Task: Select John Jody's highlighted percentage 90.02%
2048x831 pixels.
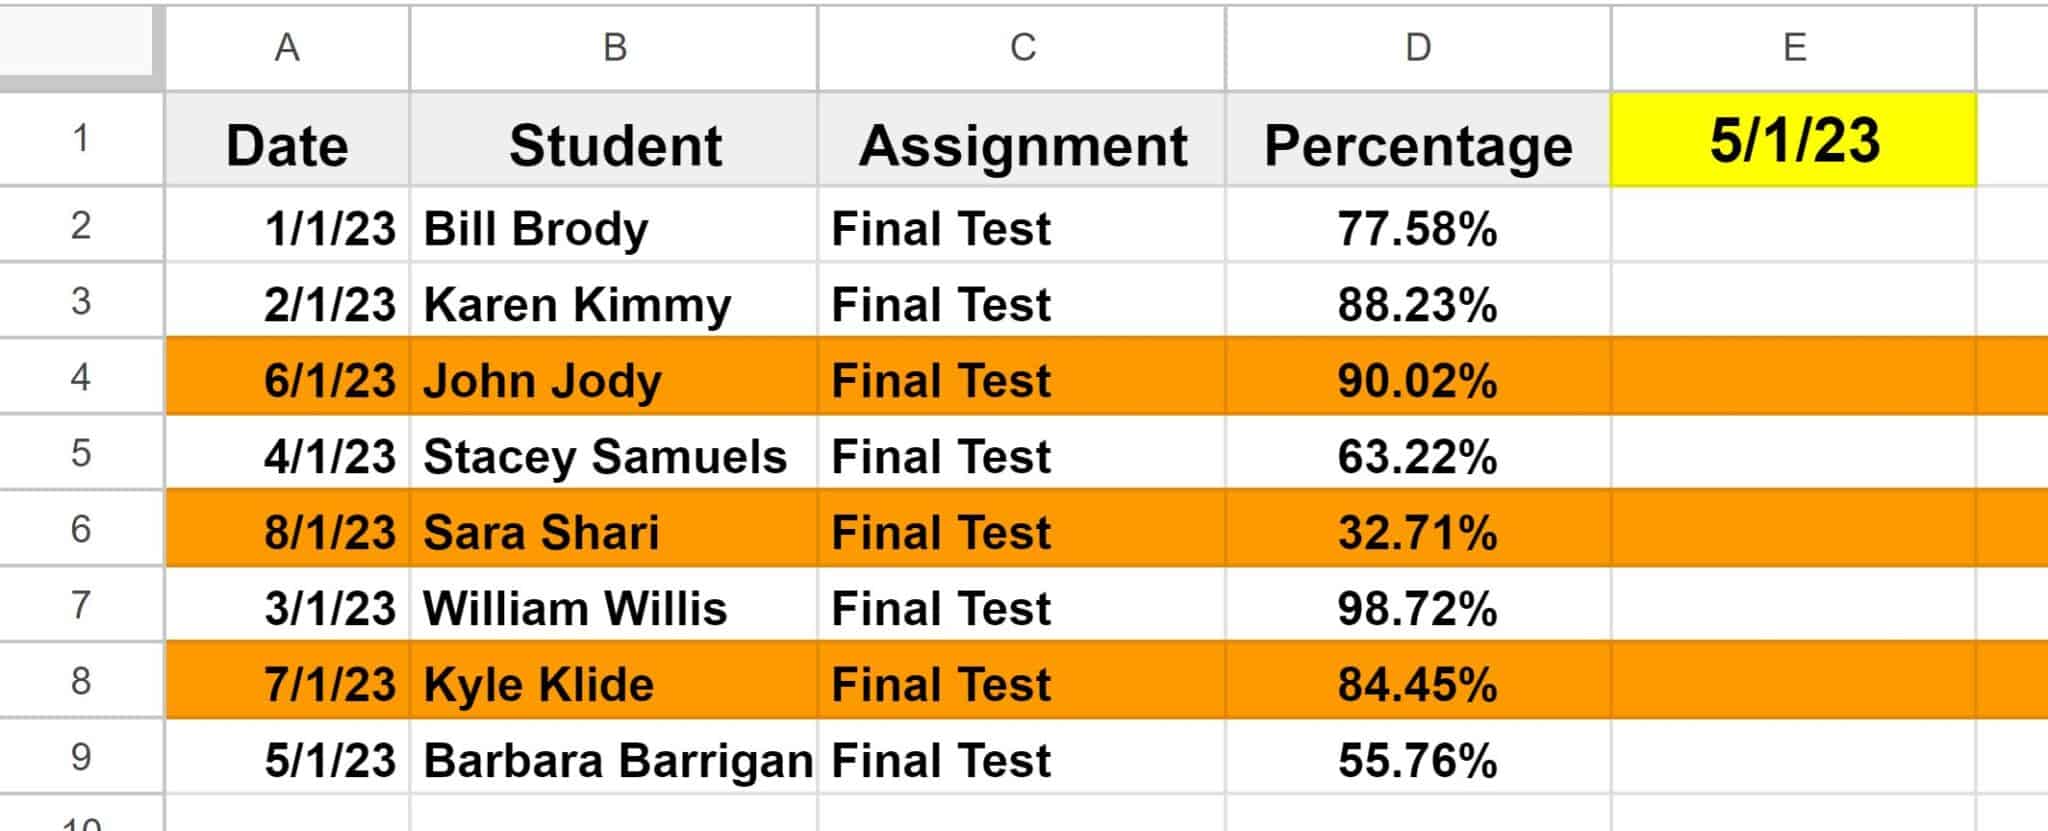Action: (1420, 380)
